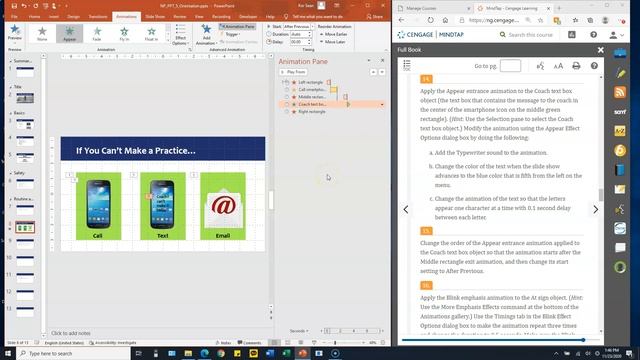Image resolution: width=640 pixels, height=360 pixels.
Task: Click Play From in Animation Pane
Action: (x=293, y=72)
